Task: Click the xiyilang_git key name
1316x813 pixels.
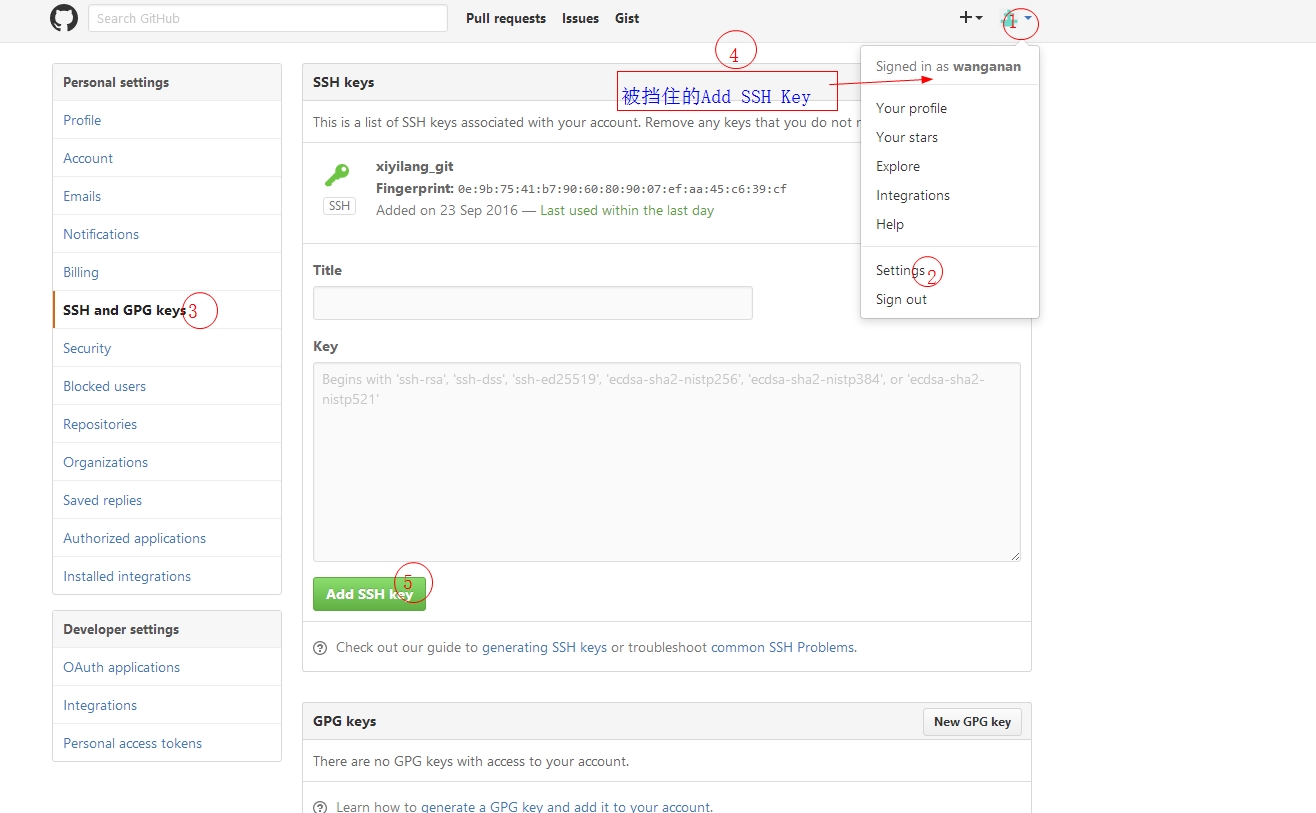Action: pos(414,166)
